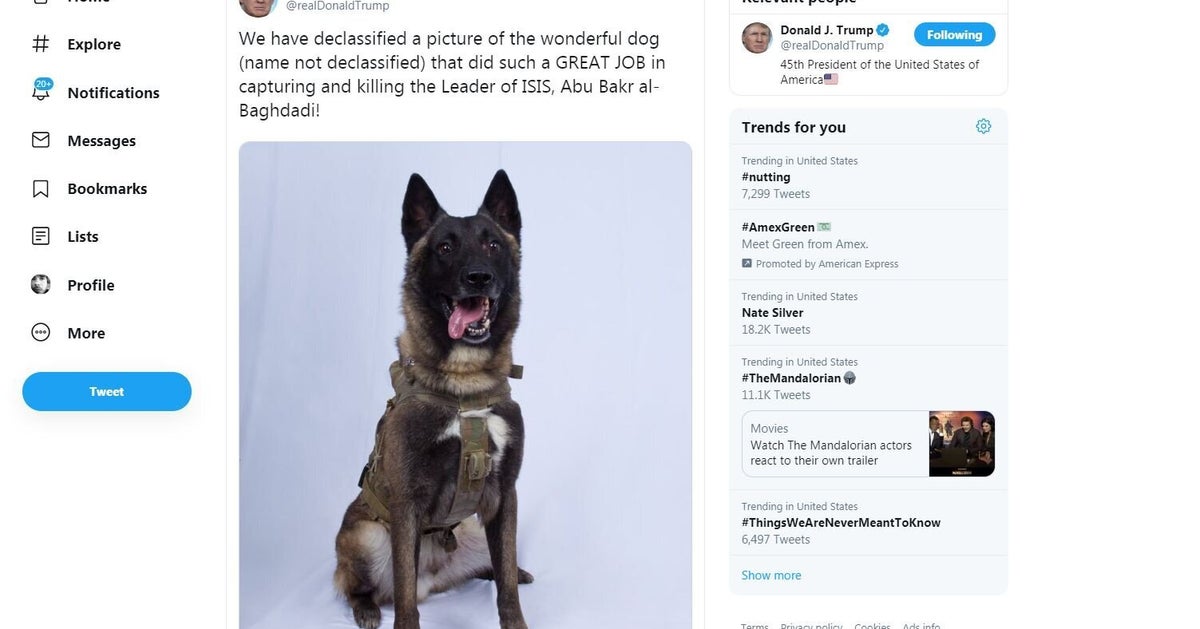Open the Mandalorian actors video thumbnail
Viewport: 1200px width, 629px height.
[x=961, y=443]
